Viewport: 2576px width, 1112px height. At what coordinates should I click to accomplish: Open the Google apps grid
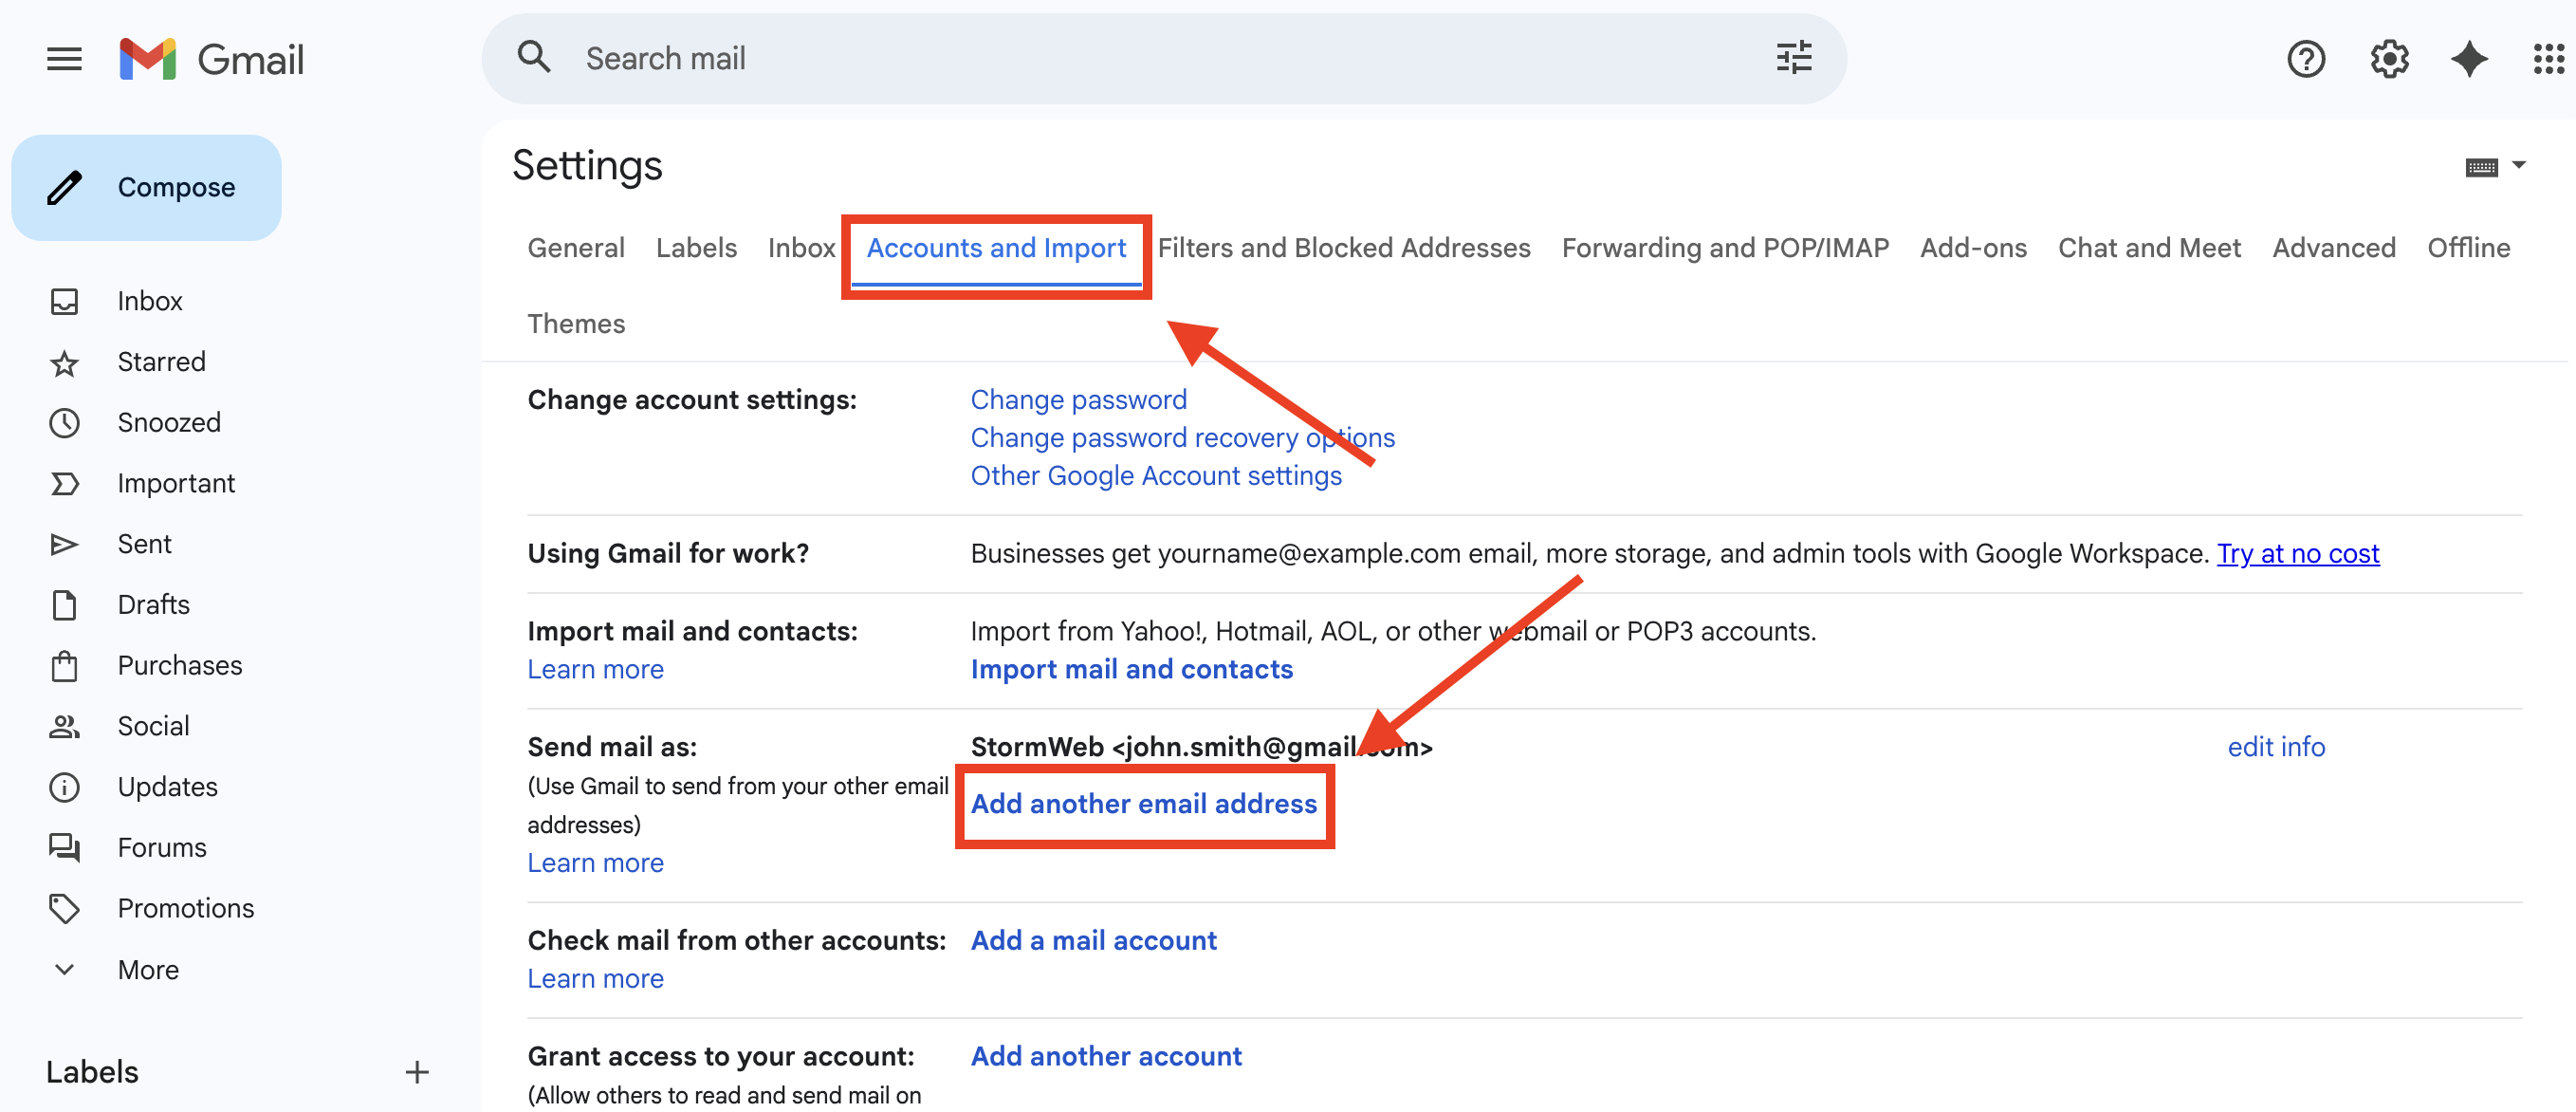tap(2548, 59)
